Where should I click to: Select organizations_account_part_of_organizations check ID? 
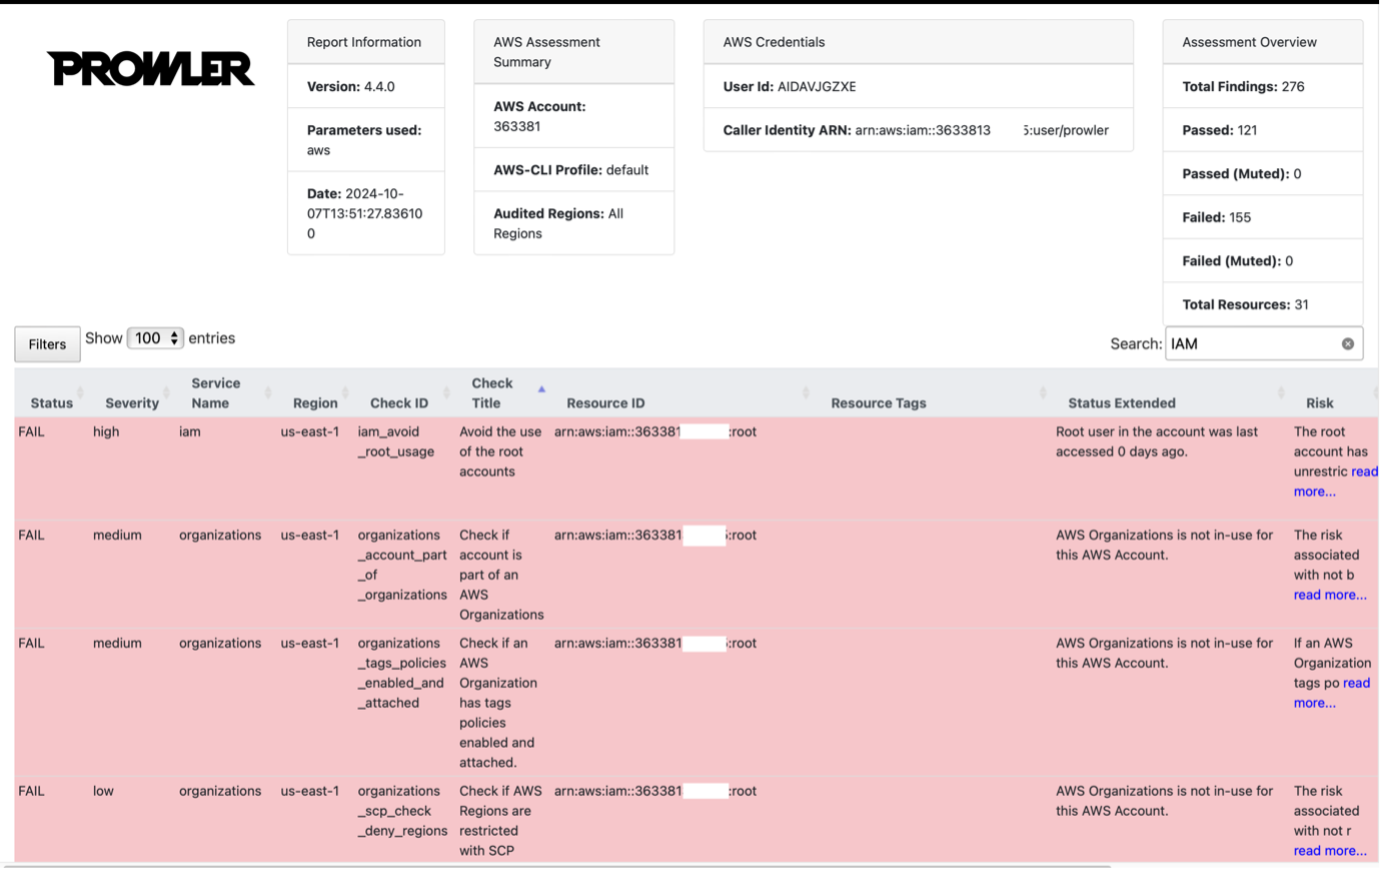(x=402, y=565)
